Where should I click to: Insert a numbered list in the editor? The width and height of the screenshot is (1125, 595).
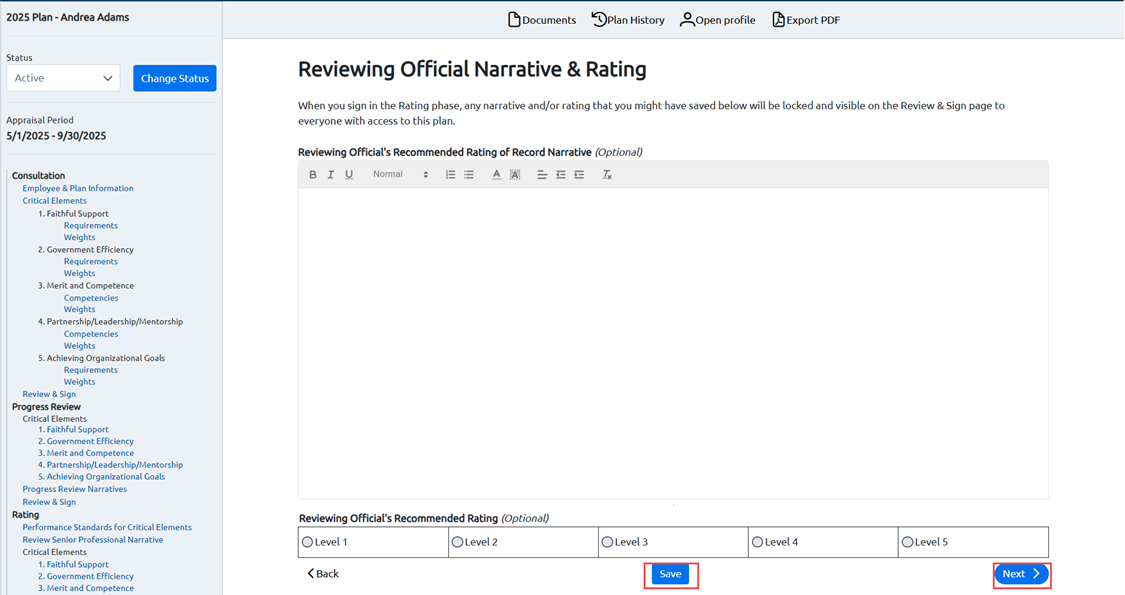[x=451, y=174]
